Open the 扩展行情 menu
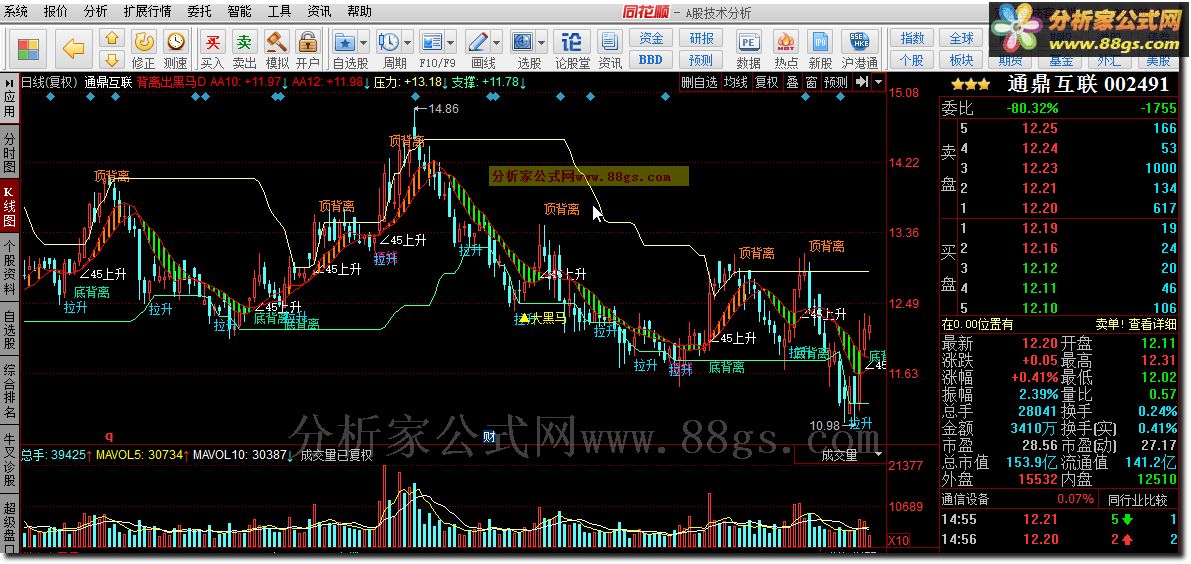 coord(147,11)
